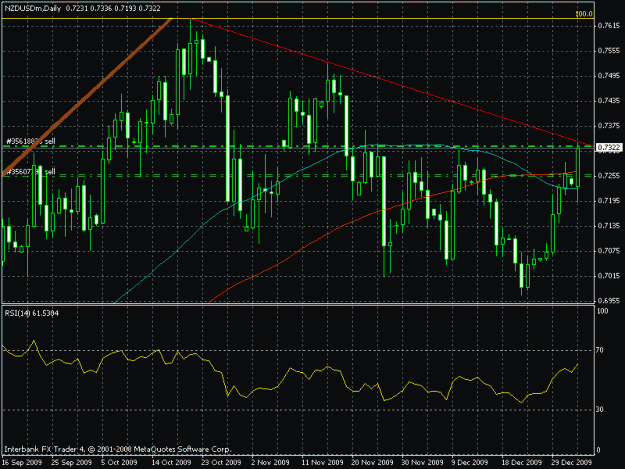Click the 20 Nov 2009 date label

click(x=372, y=462)
